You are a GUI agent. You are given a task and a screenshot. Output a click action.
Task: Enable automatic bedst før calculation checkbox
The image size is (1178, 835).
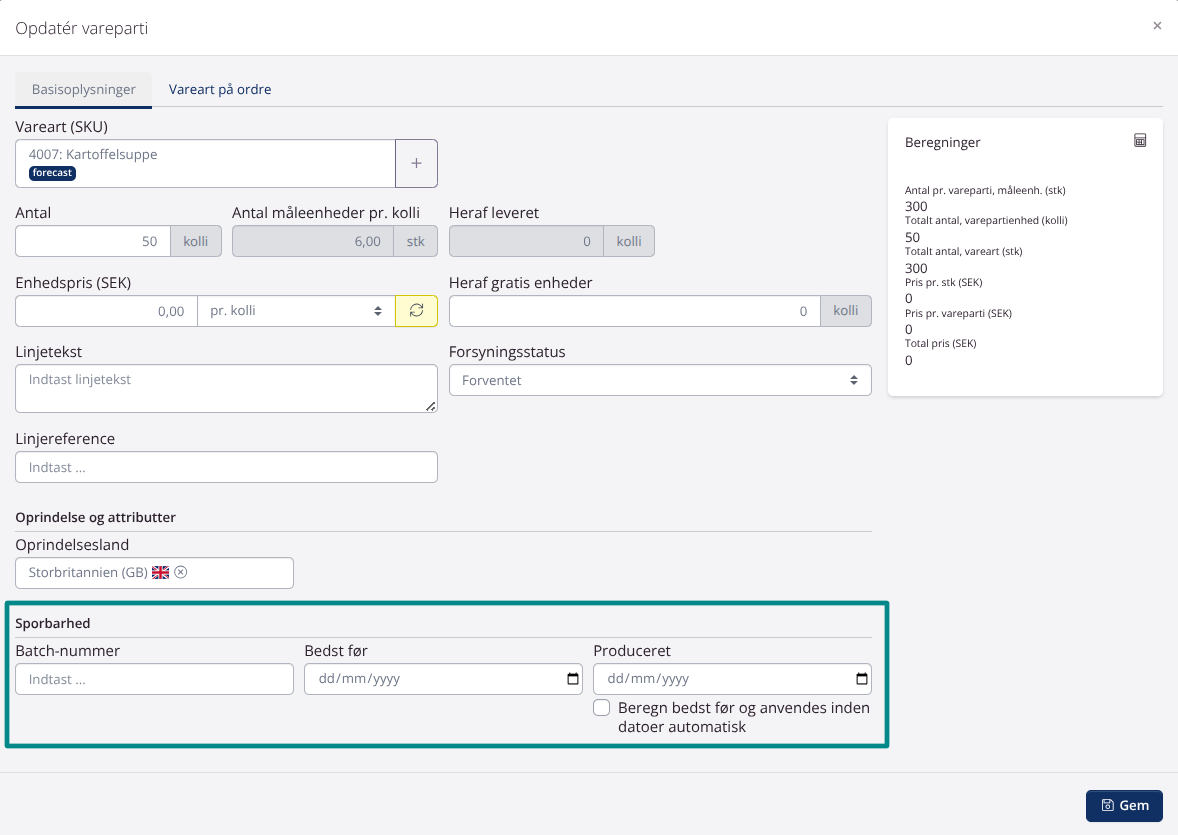[x=602, y=708]
